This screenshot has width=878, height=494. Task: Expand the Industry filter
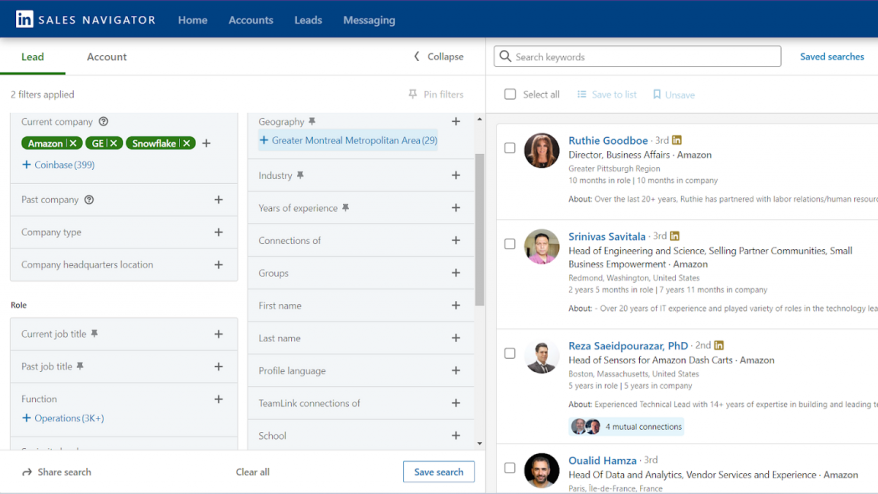point(455,176)
